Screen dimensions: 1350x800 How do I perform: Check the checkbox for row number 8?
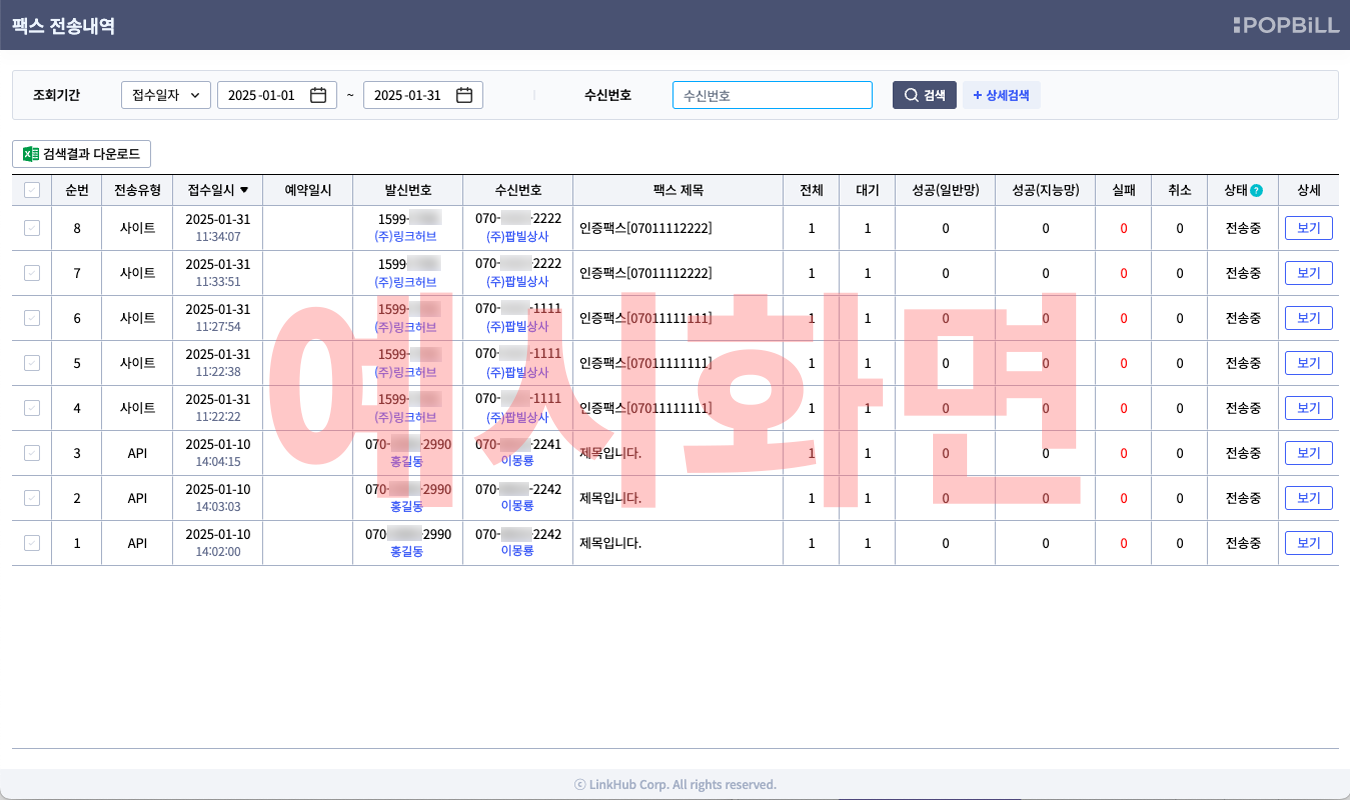tap(32, 228)
